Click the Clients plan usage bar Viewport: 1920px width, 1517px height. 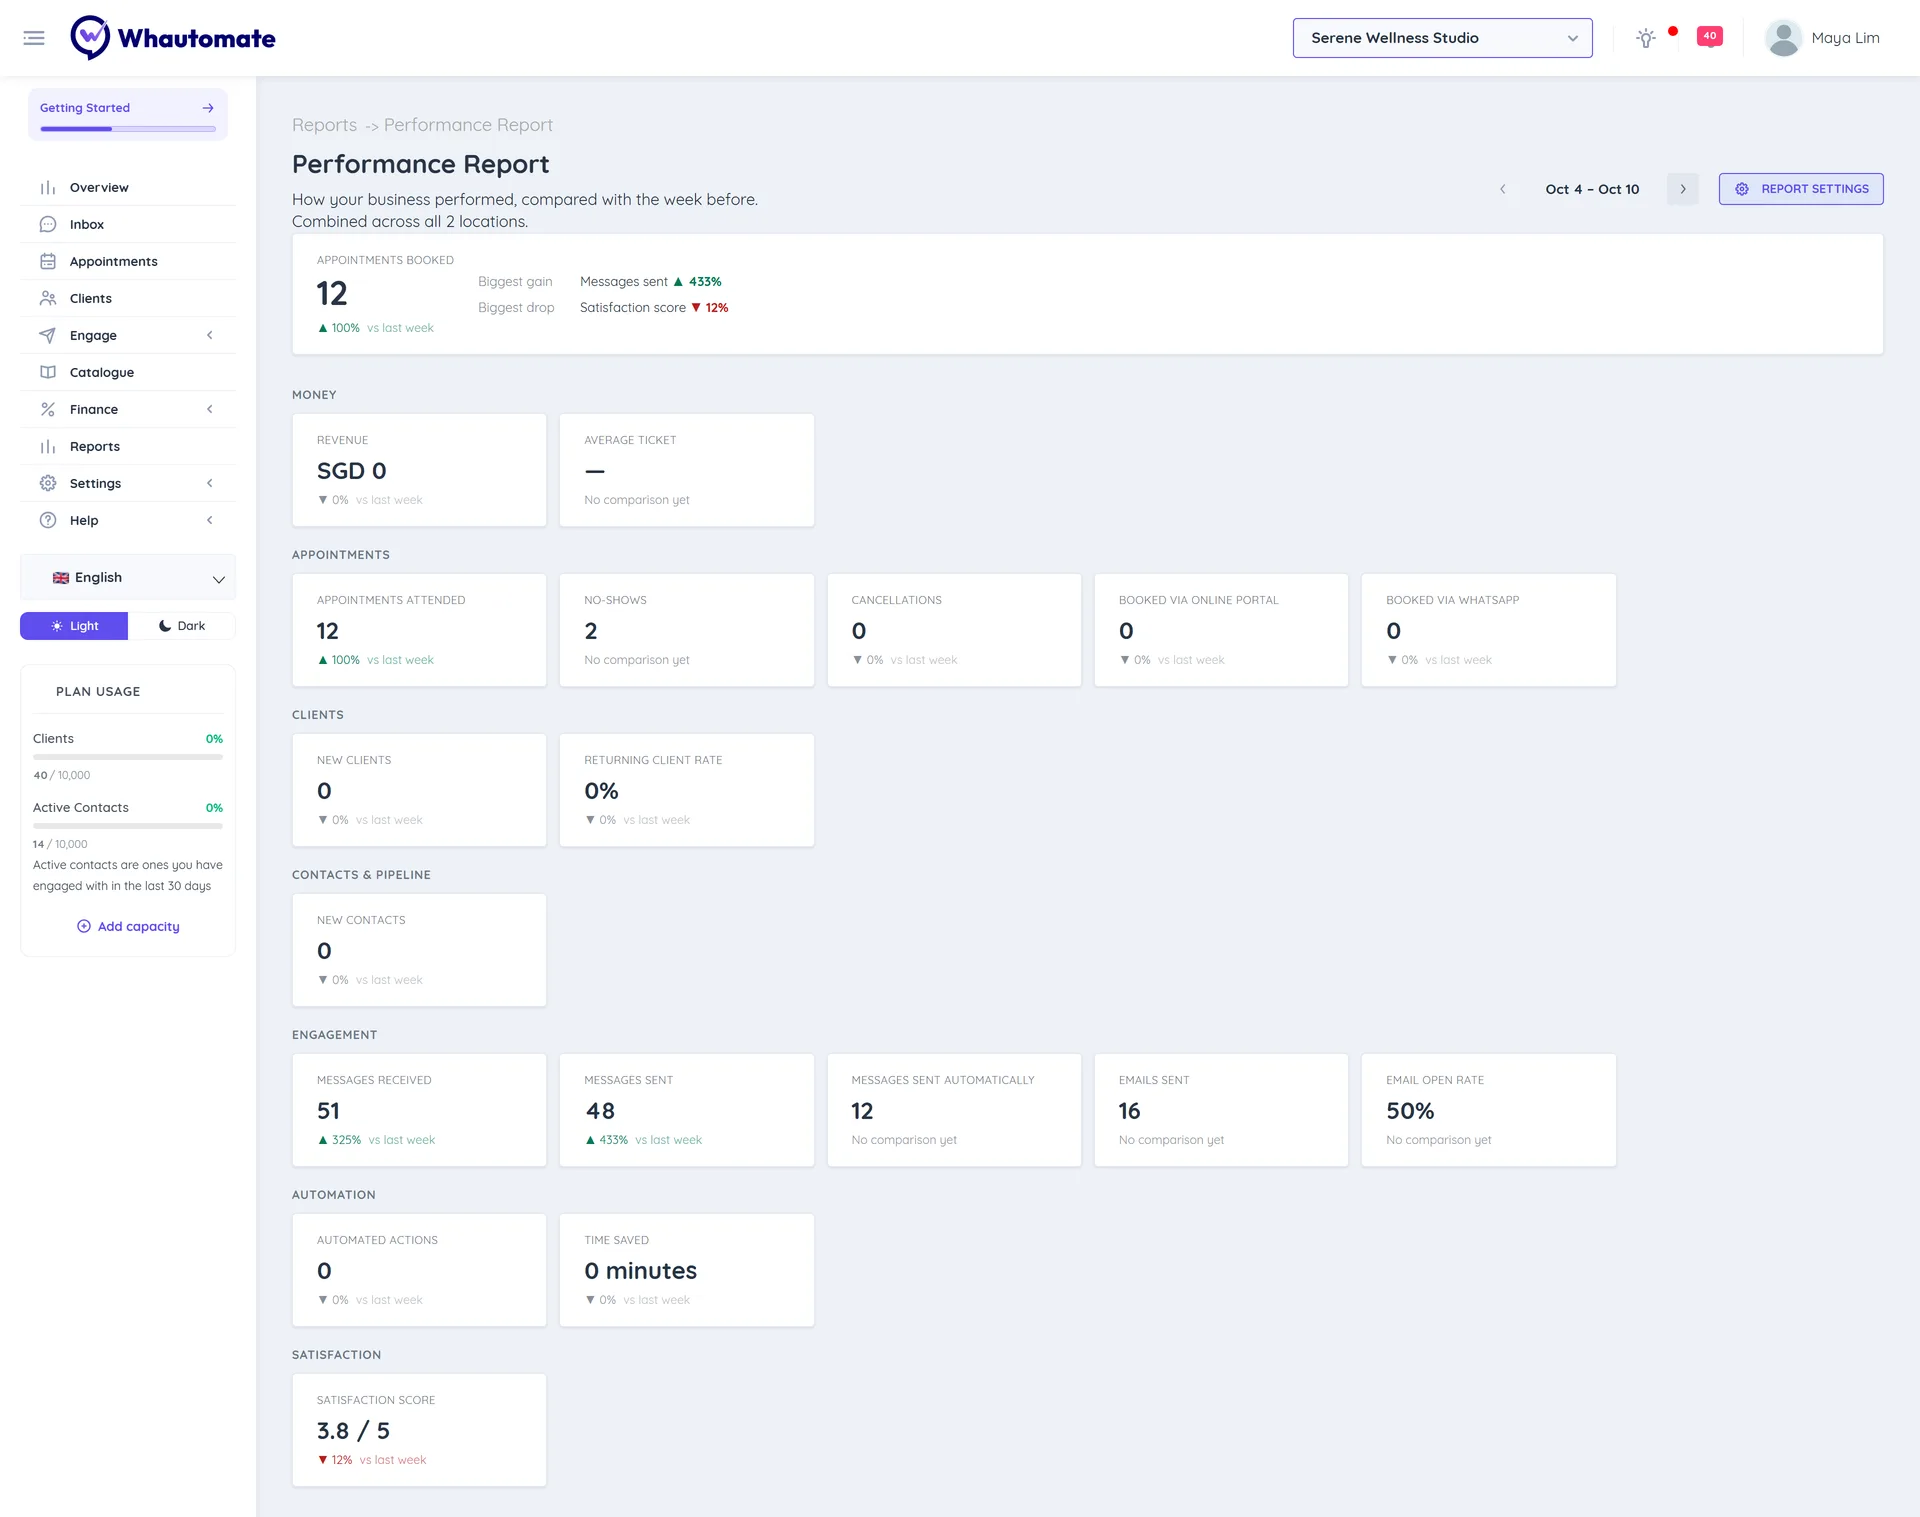[128, 757]
